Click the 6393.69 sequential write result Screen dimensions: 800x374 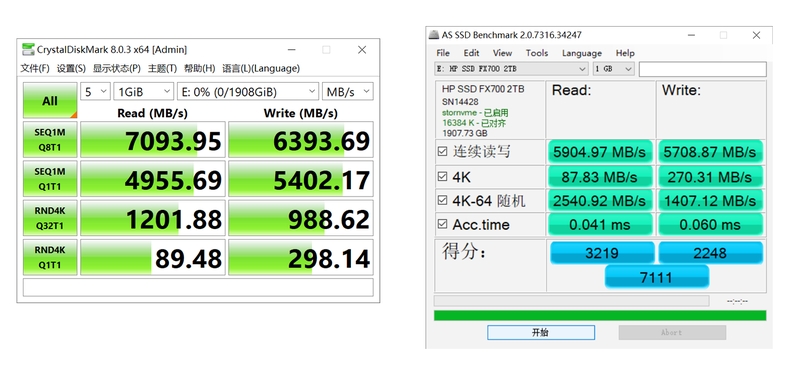(x=301, y=140)
